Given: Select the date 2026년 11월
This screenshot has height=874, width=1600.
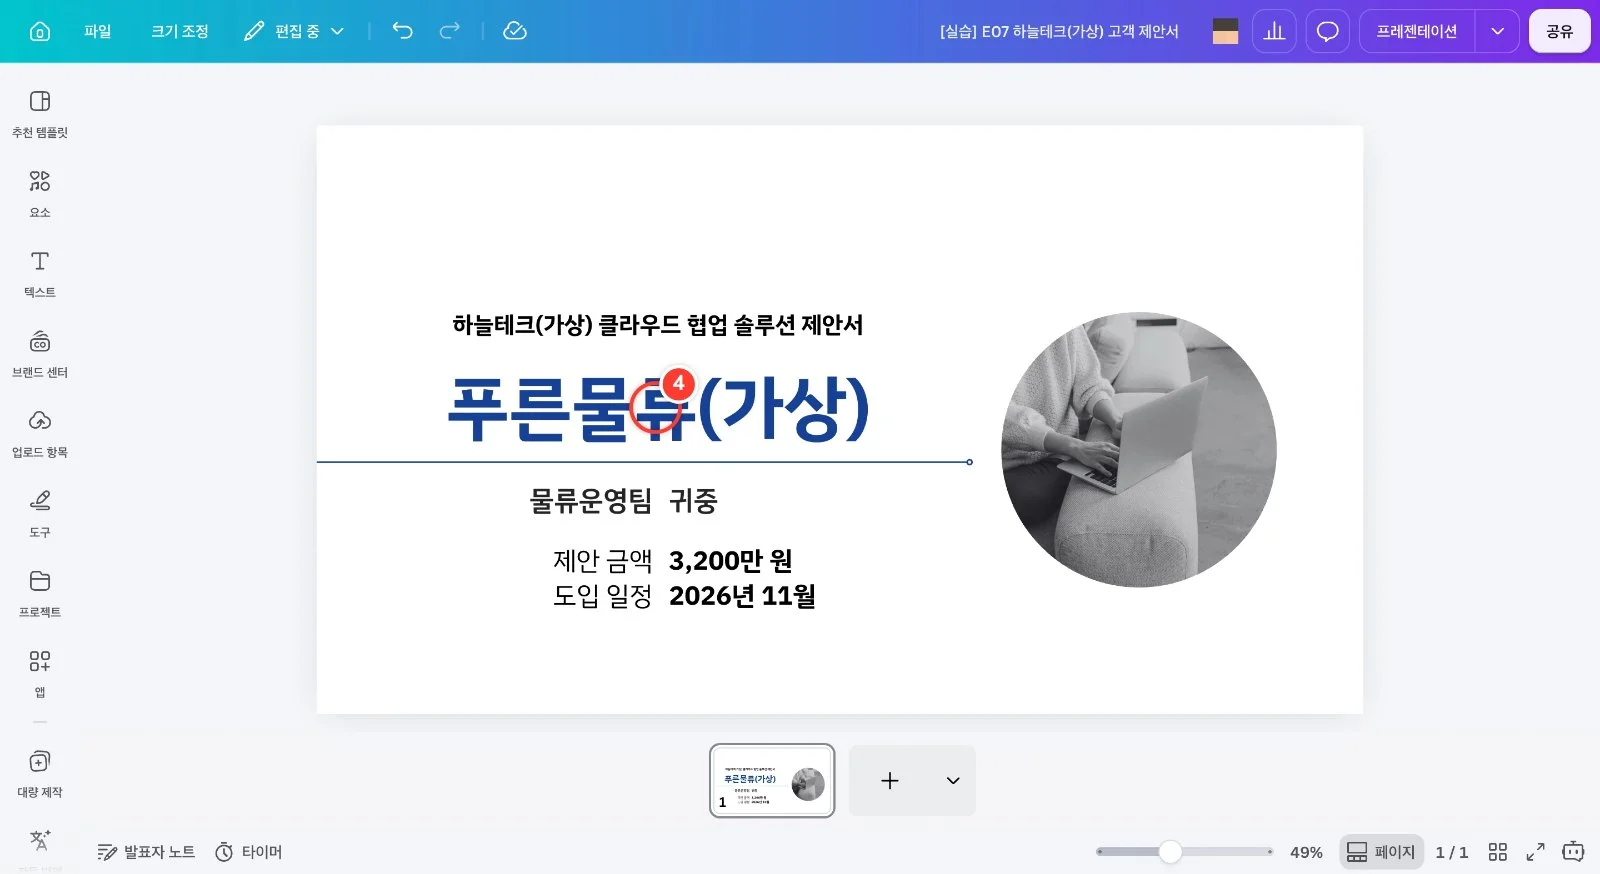Looking at the screenshot, I should [x=742, y=596].
